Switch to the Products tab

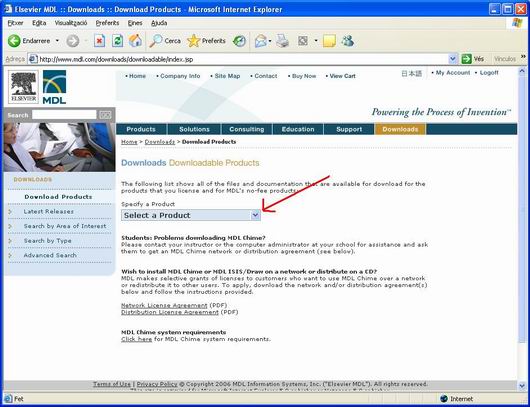[141, 129]
